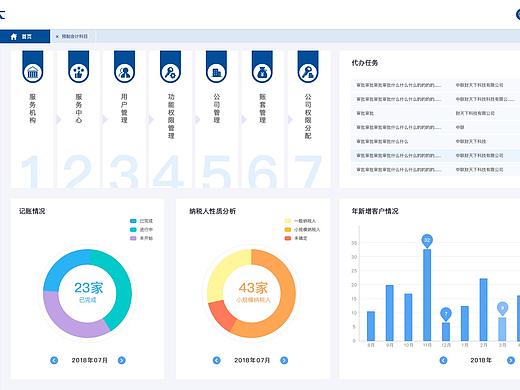Open the 服务机构 bank building icon

(33, 72)
